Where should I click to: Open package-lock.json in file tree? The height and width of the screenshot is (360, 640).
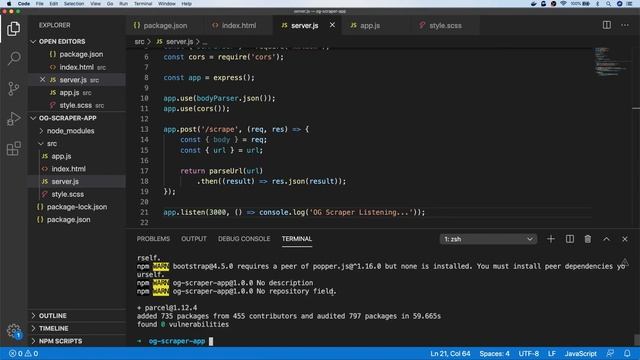(77, 207)
